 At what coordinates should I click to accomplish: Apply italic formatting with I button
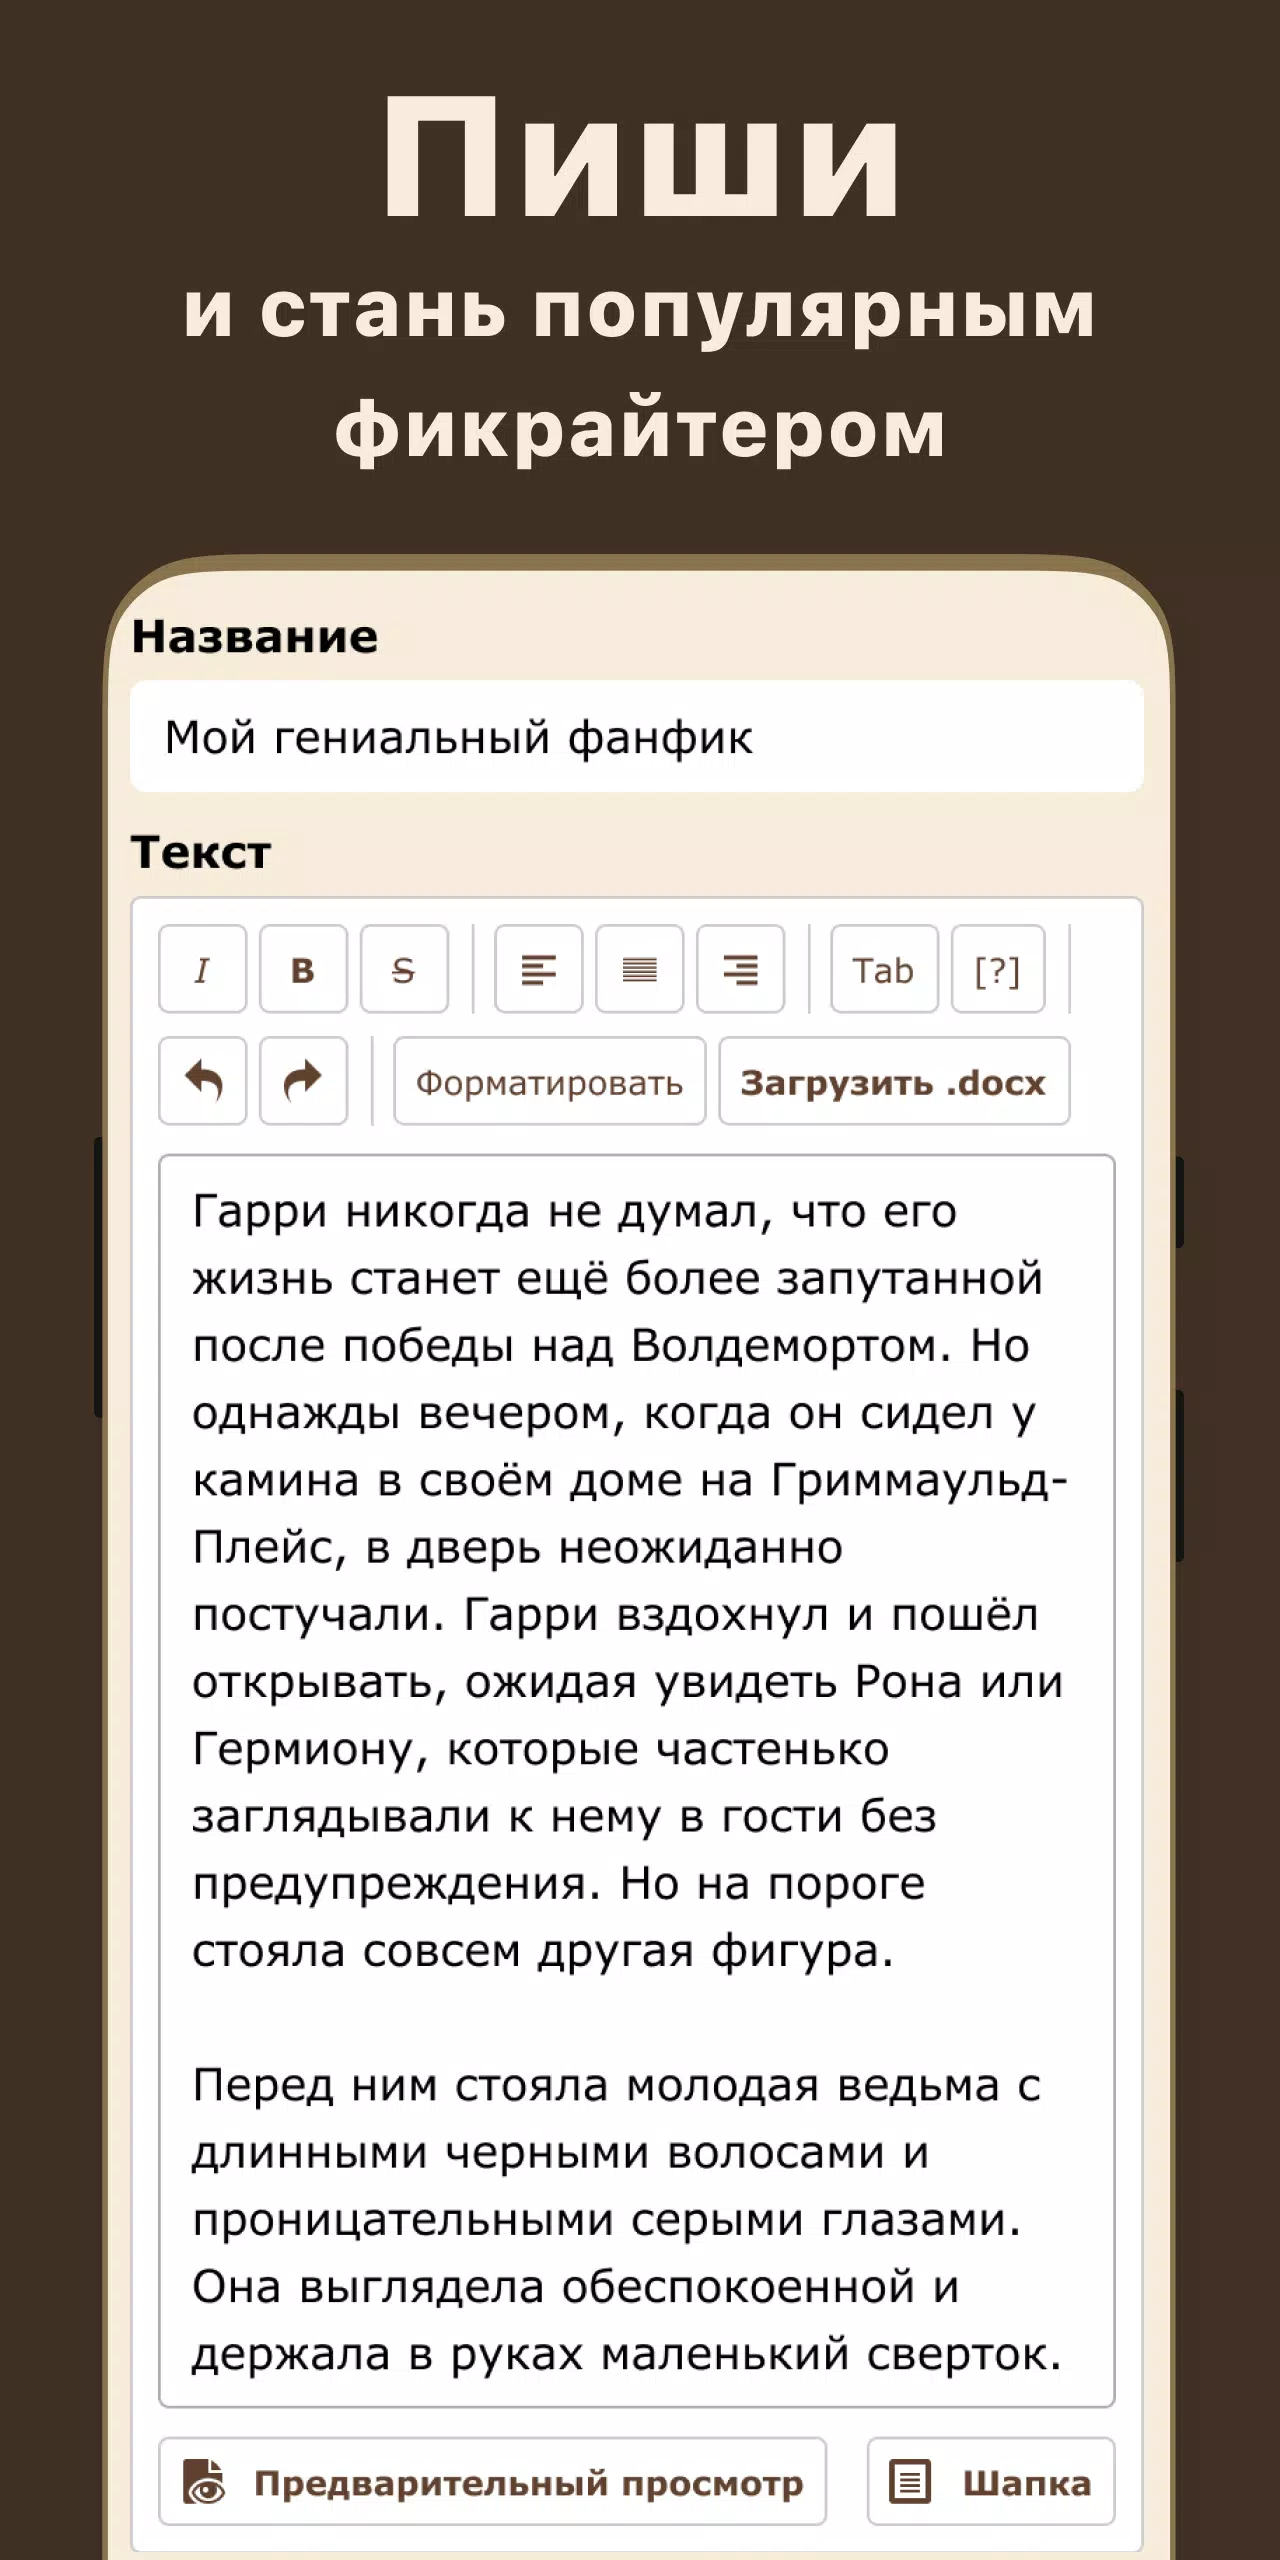point(202,969)
